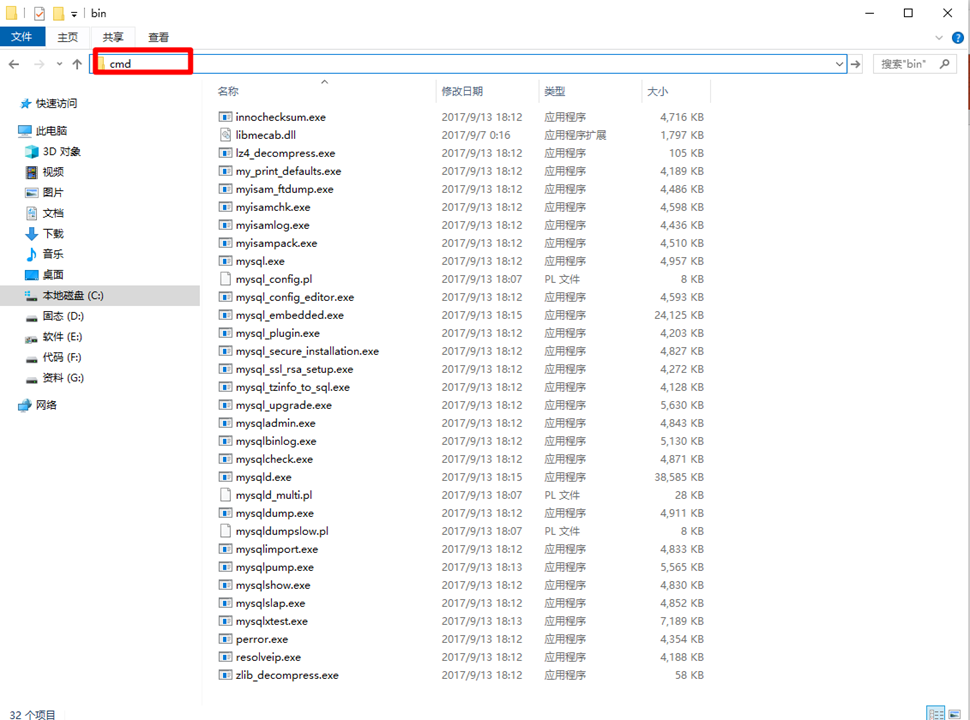The height and width of the screenshot is (720, 970).
Task: Open the help question mark icon
Action: 958,38
